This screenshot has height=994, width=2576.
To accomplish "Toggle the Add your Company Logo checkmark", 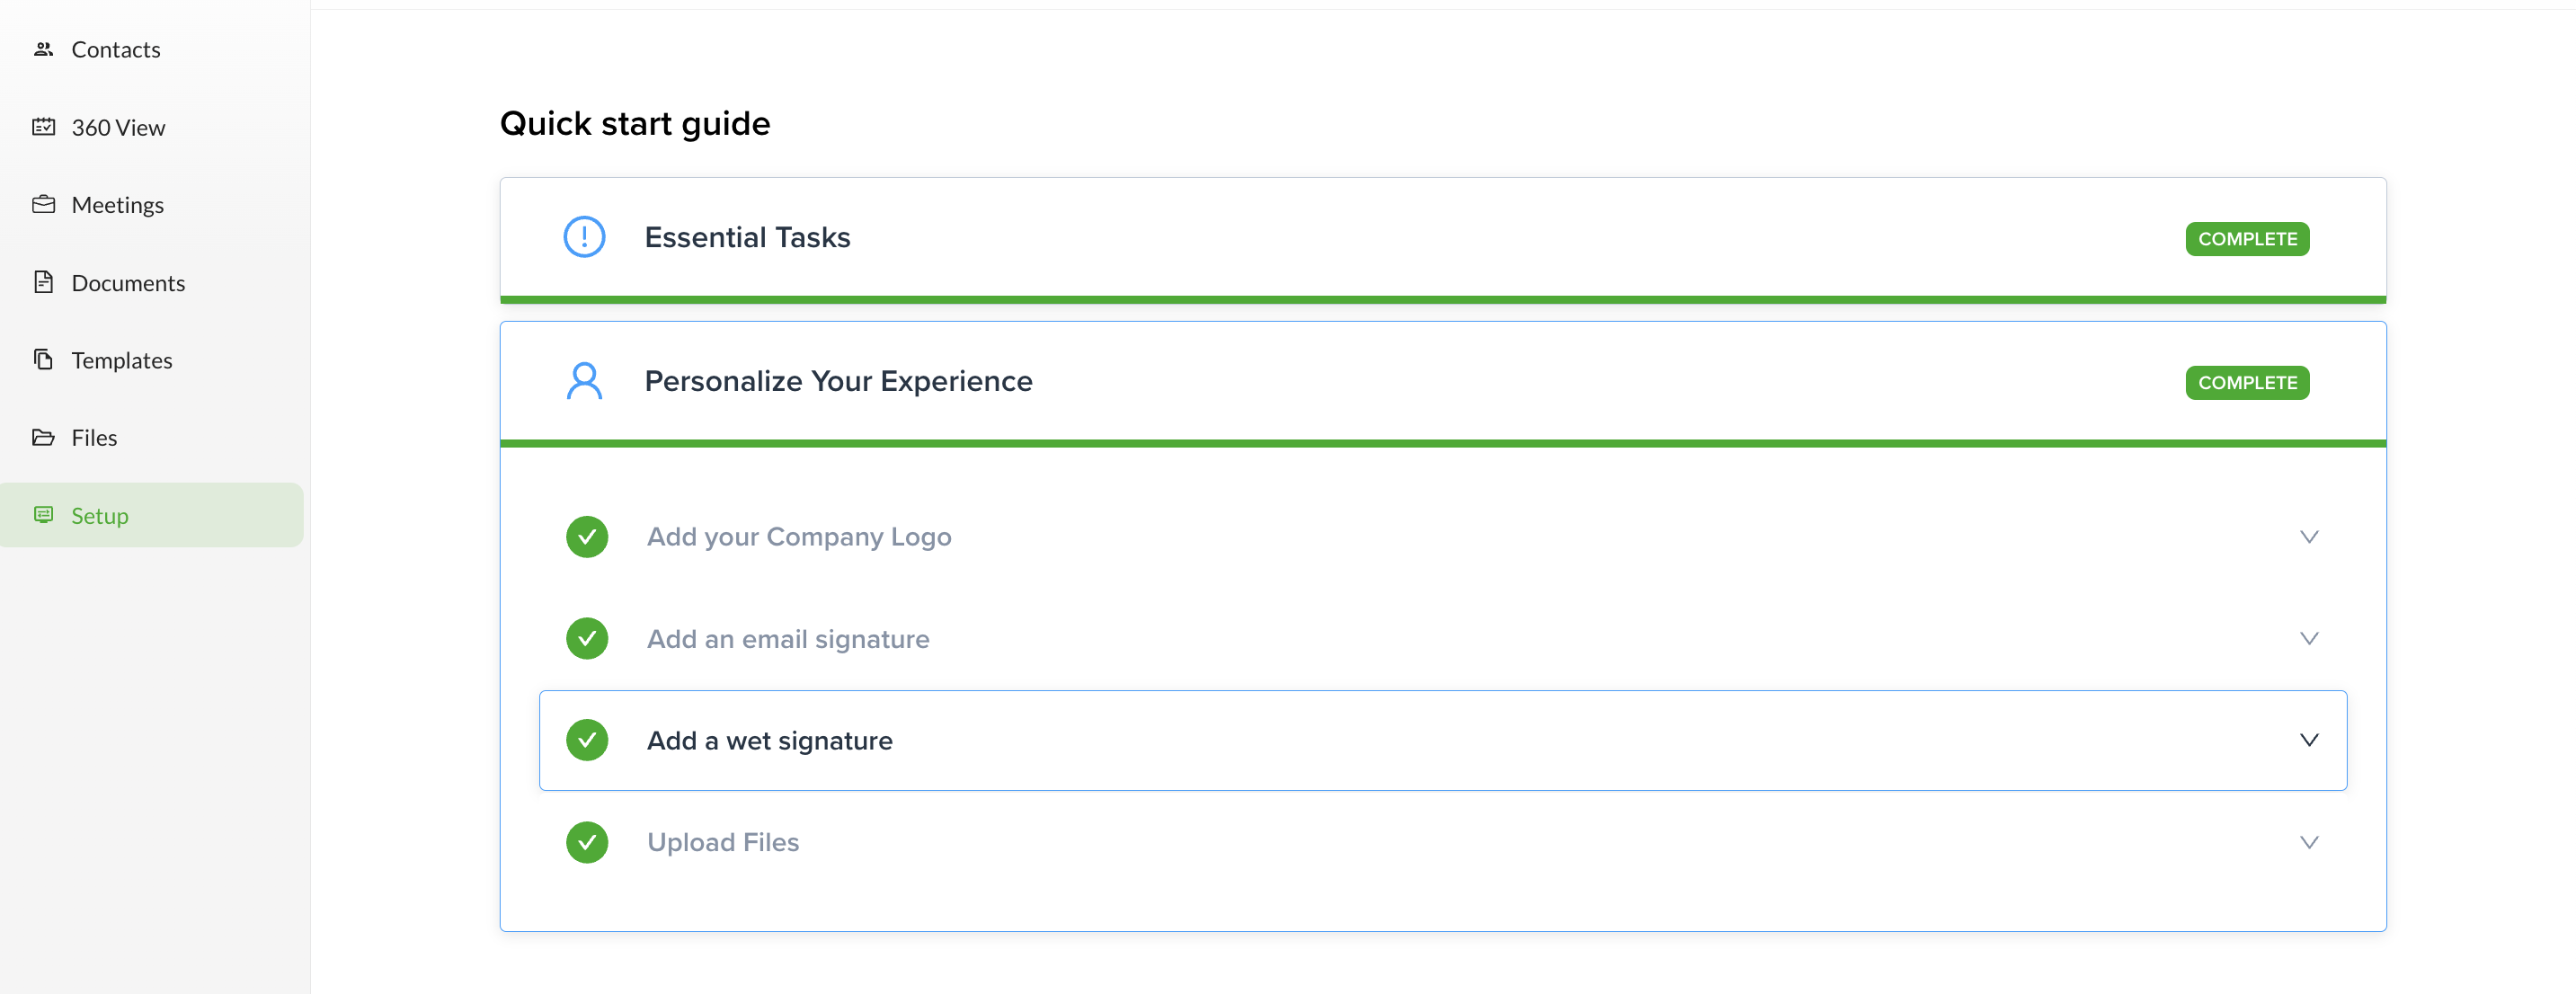I will coord(587,537).
